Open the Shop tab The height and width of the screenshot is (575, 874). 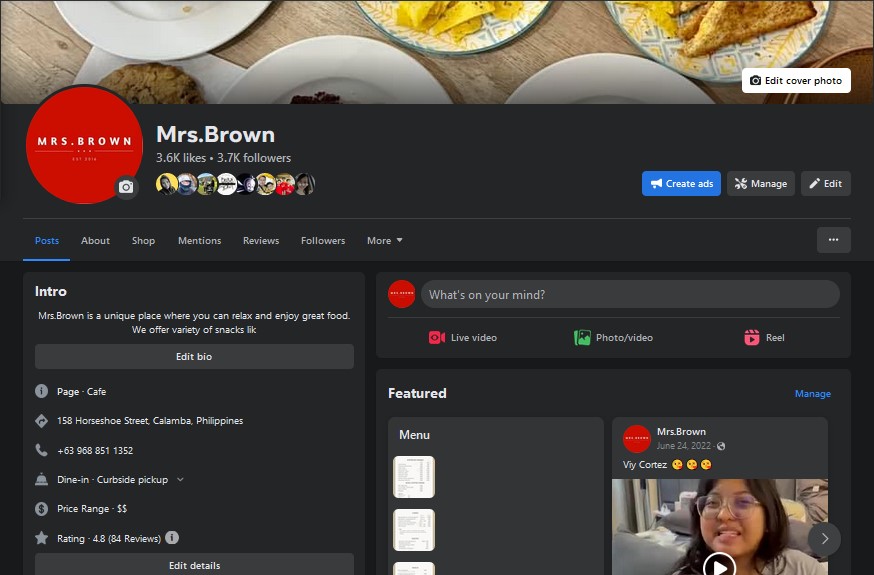click(x=143, y=241)
